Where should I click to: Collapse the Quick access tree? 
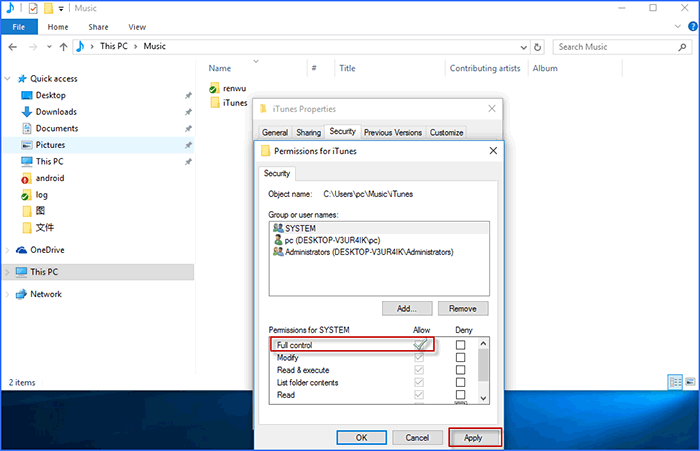tap(8, 79)
